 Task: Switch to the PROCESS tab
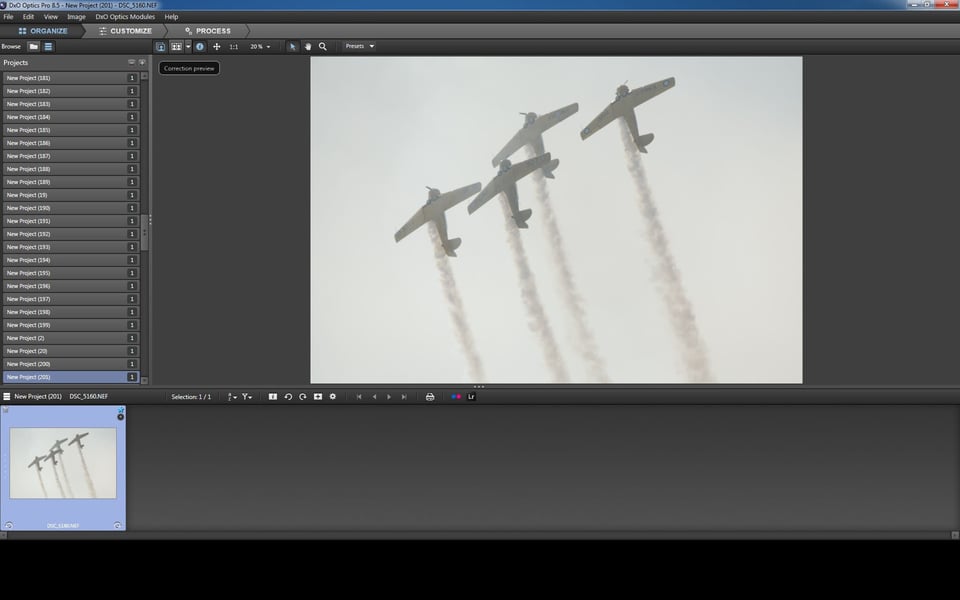click(x=208, y=31)
